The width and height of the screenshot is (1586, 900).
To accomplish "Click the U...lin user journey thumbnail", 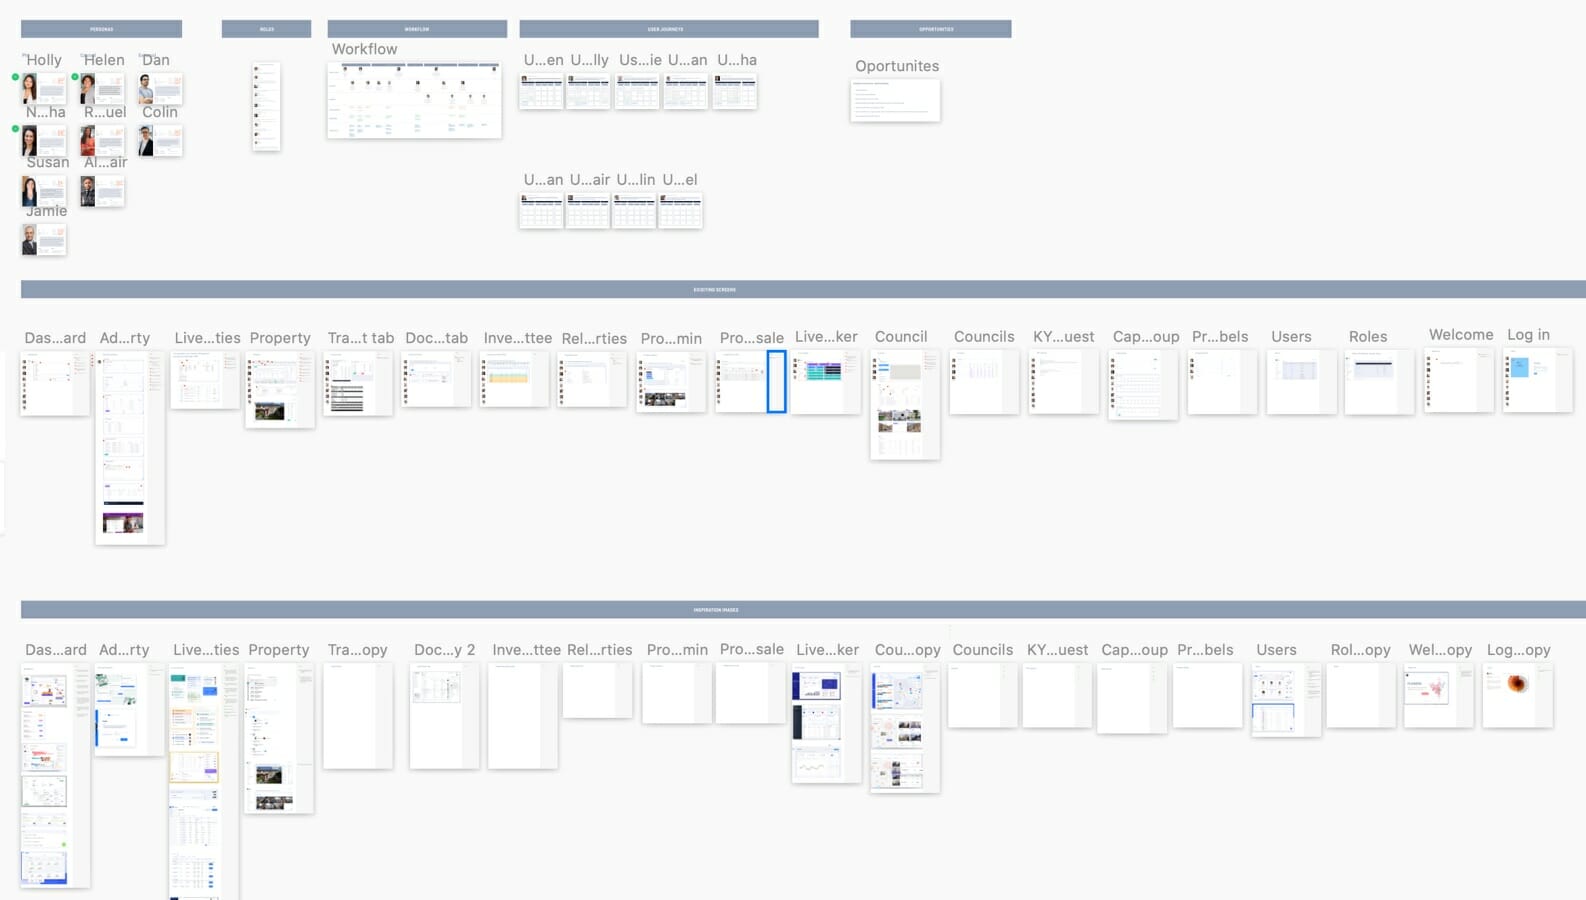I will tap(634, 211).
